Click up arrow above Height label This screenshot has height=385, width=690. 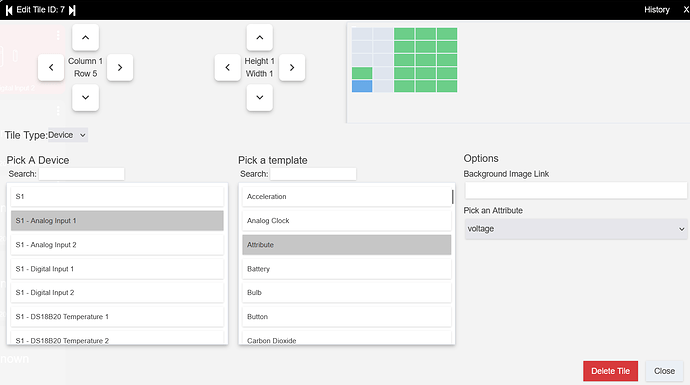(x=260, y=37)
